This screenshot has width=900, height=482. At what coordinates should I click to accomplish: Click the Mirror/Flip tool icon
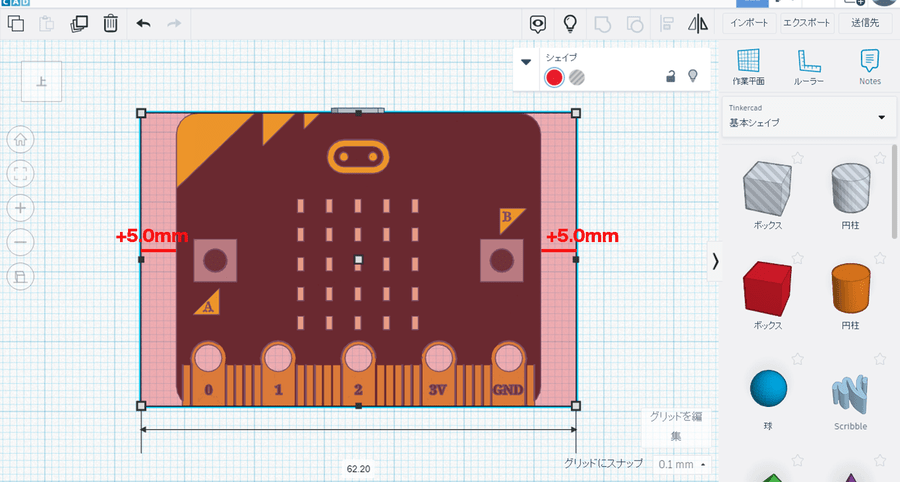coord(698,24)
